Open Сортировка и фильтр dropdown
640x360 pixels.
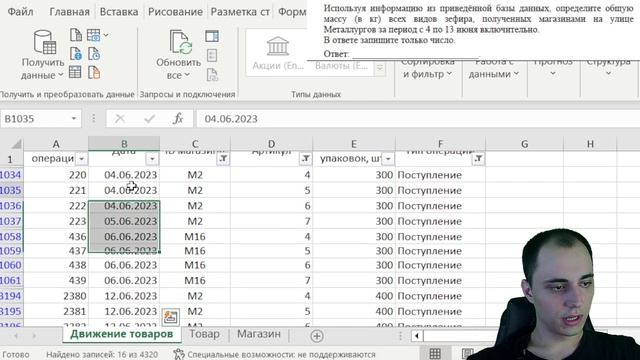click(427, 69)
